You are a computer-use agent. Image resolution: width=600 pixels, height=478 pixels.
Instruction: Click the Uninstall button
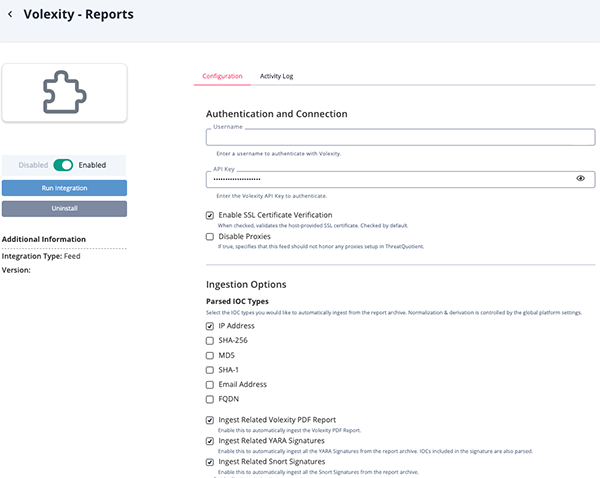pos(64,209)
